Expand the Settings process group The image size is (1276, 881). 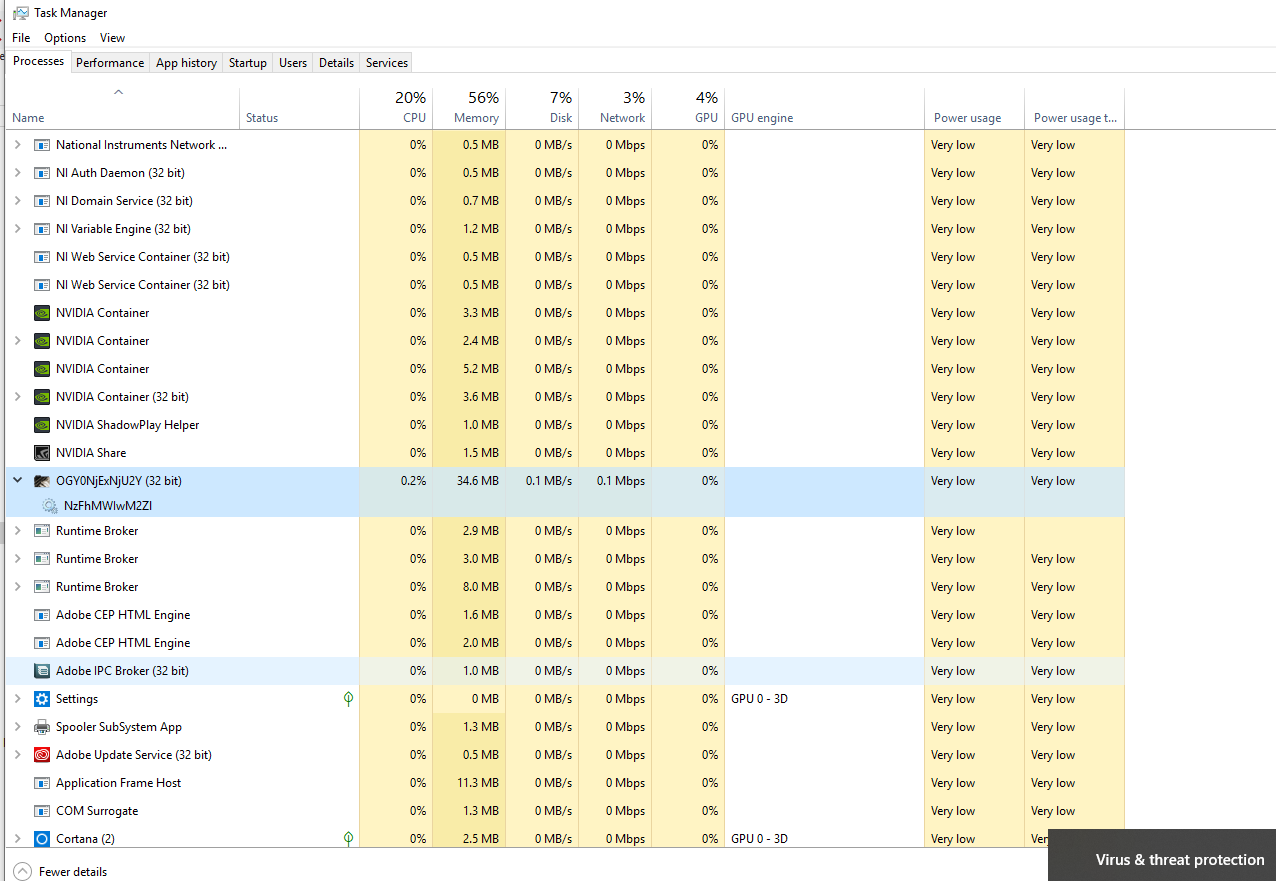coord(17,699)
